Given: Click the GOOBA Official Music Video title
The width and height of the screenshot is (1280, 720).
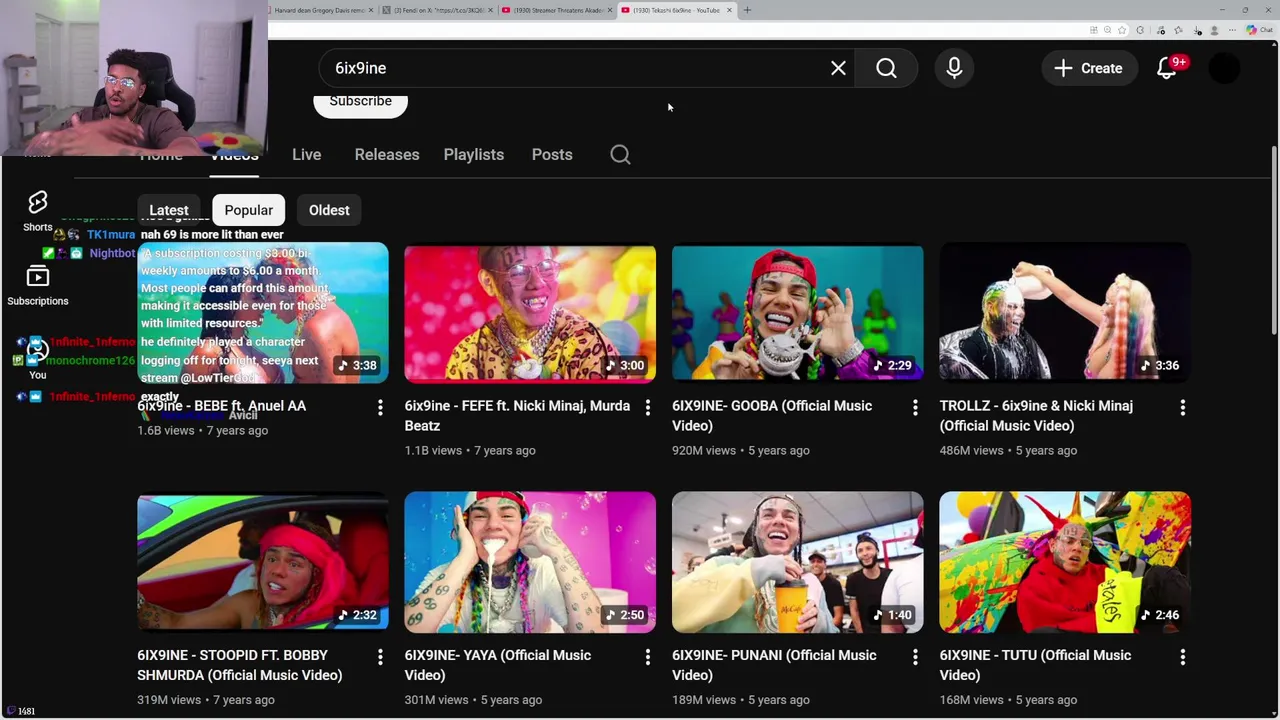Looking at the screenshot, I should click(x=772, y=416).
